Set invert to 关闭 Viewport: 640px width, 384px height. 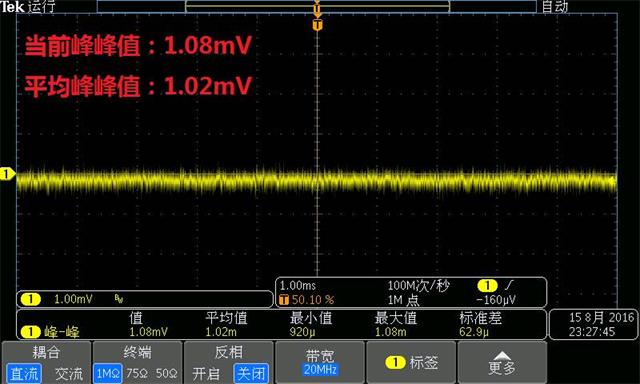click(x=251, y=373)
